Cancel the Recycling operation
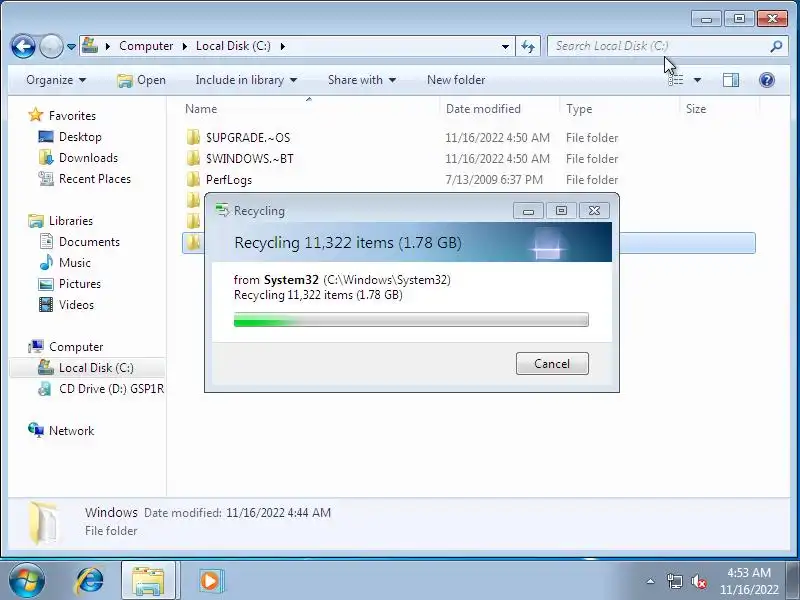The image size is (800, 600). click(x=552, y=364)
